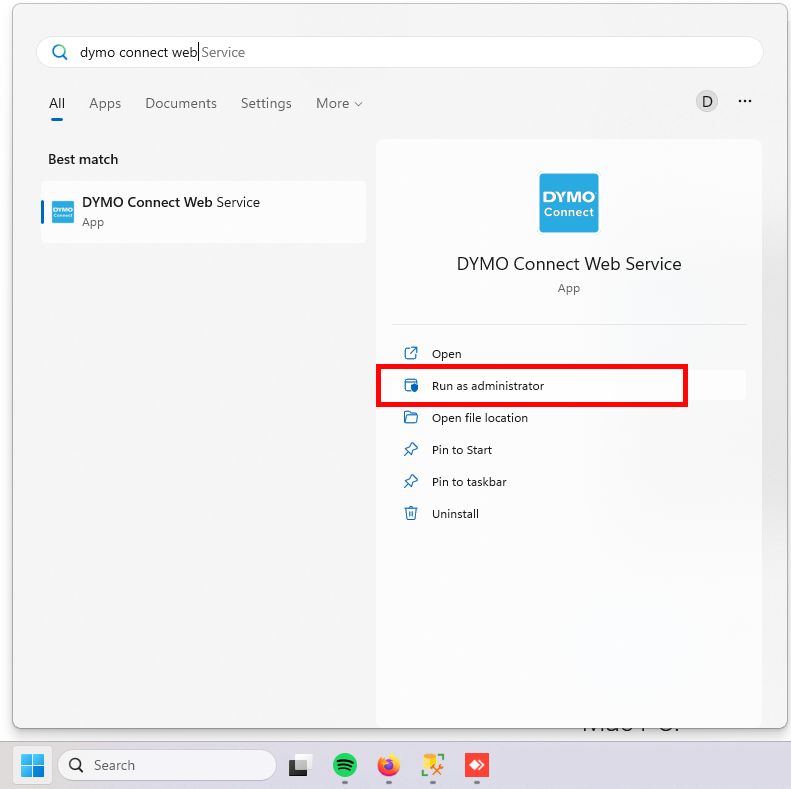791x789 pixels.
Task: Switch to the Documents tab
Action: pyautogui.click(x=181, y=103)
